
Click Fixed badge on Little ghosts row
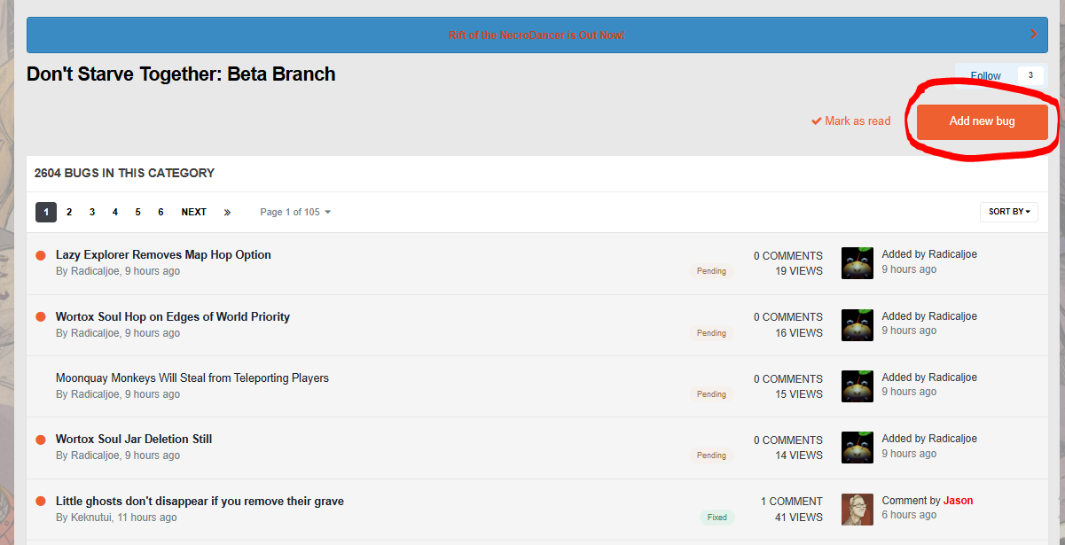(717, 517)
